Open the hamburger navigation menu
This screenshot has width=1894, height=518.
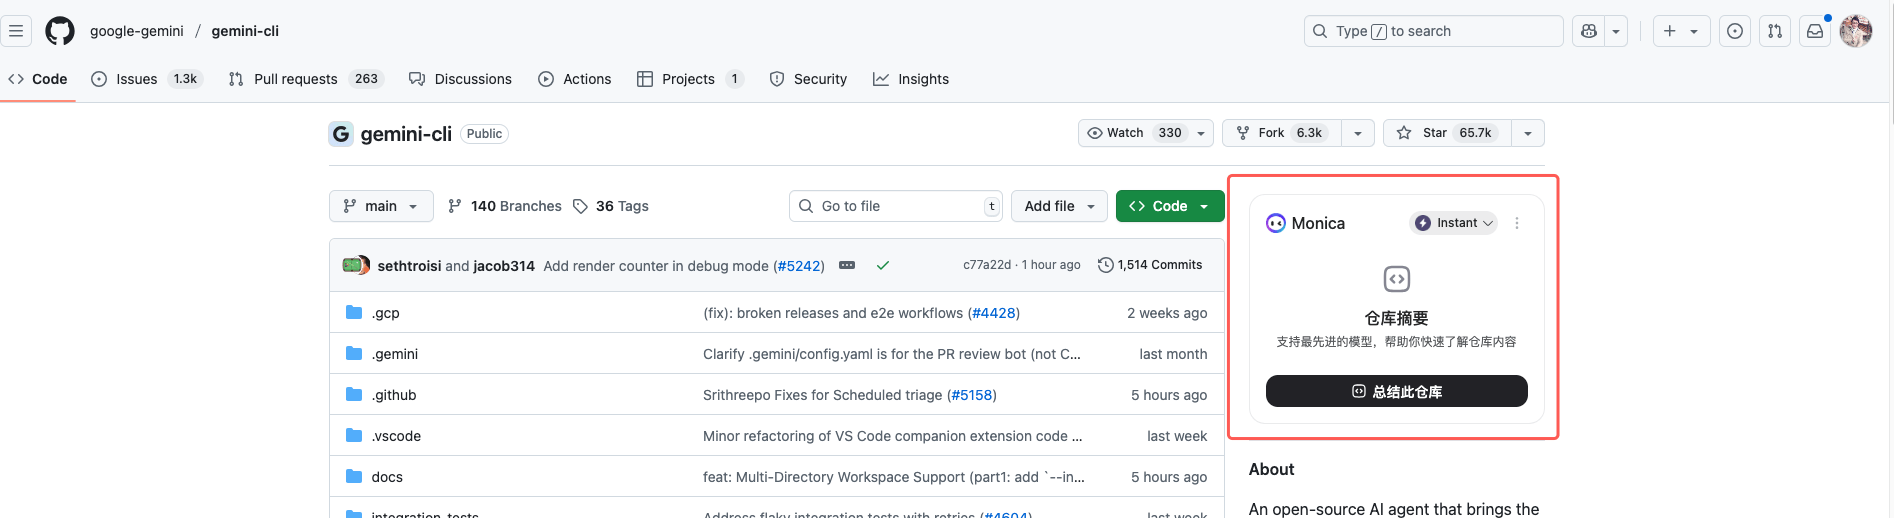(16, 31)
